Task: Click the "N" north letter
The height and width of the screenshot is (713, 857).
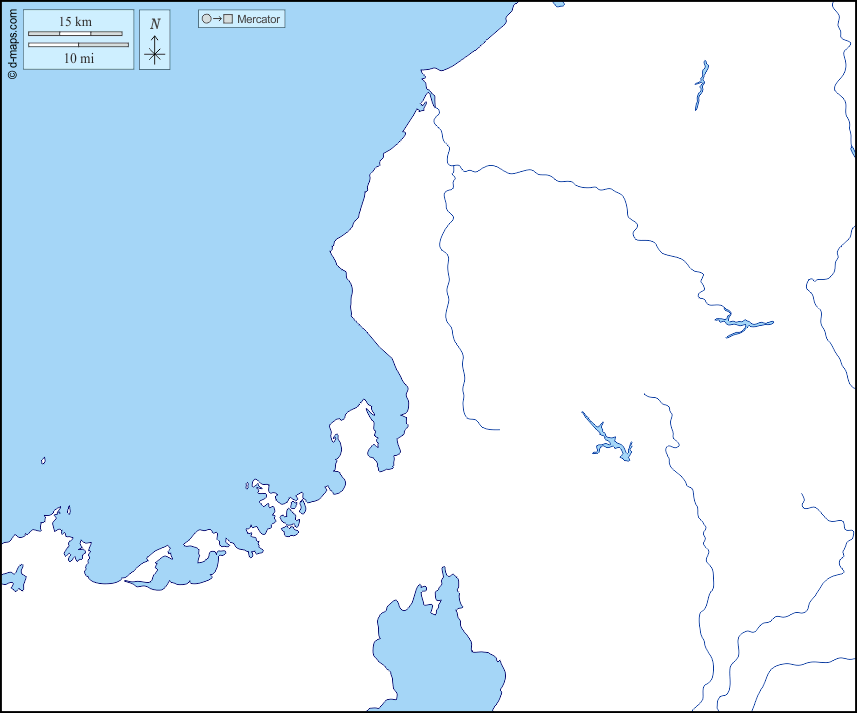Action: 155,24
